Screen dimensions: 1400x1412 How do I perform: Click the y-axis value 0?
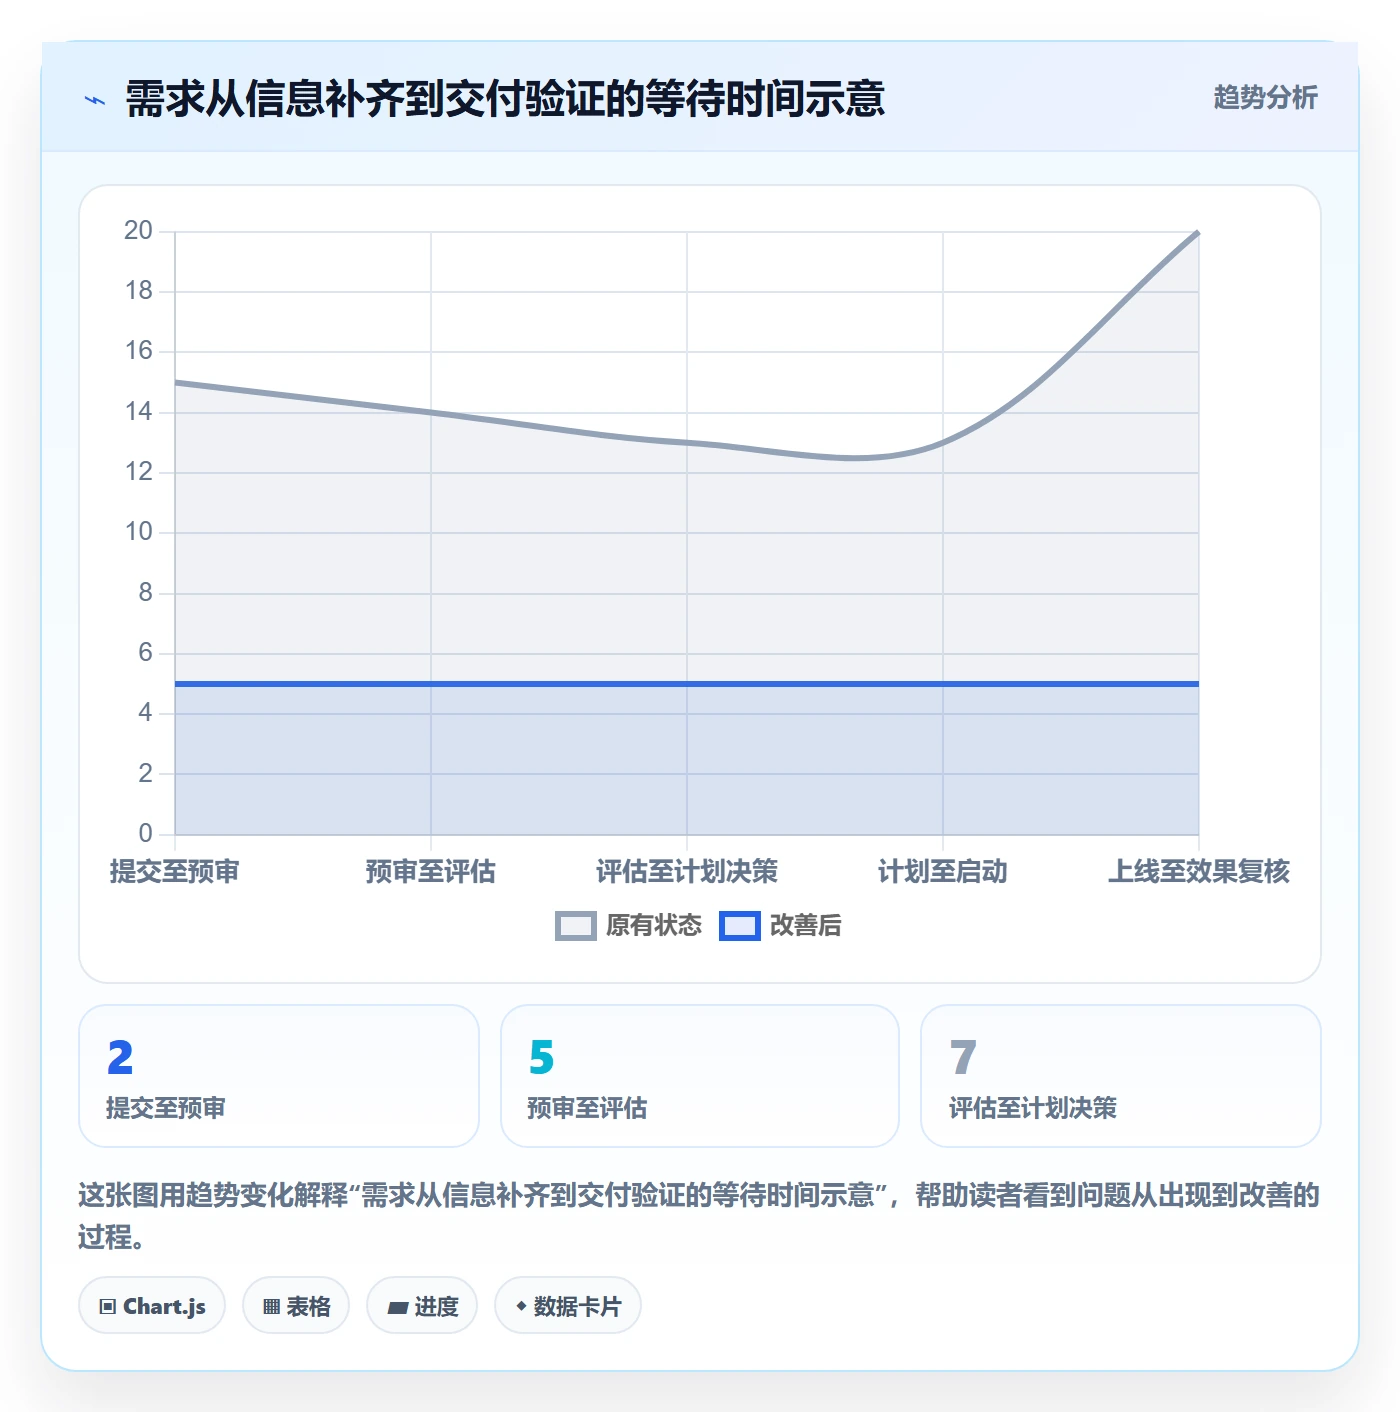[x=146, y=833]
